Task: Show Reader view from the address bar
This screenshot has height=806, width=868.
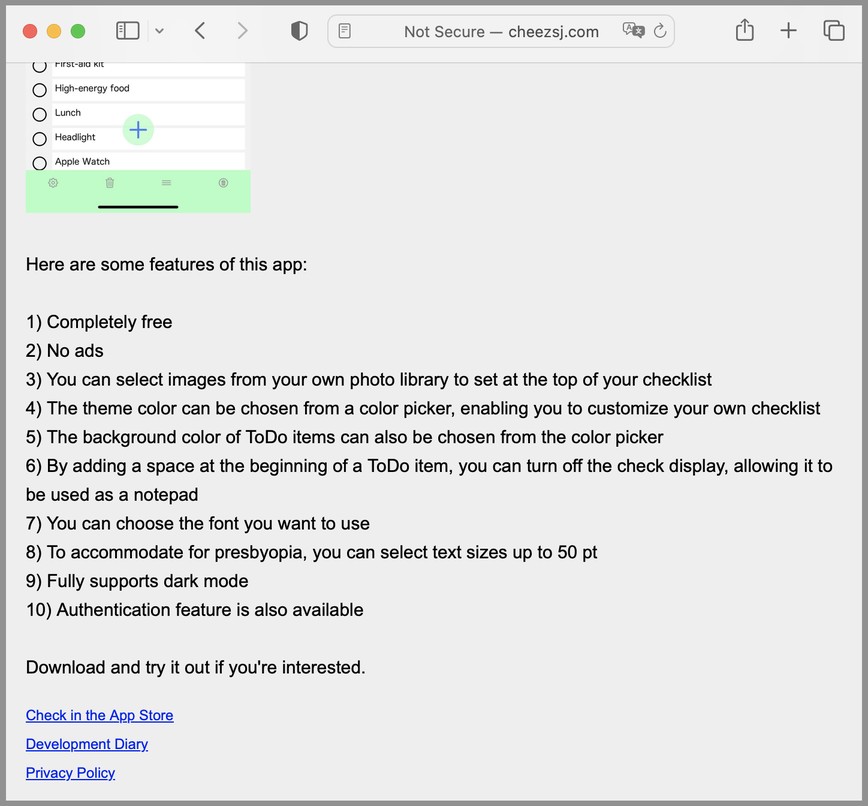Action: [345, 31]
